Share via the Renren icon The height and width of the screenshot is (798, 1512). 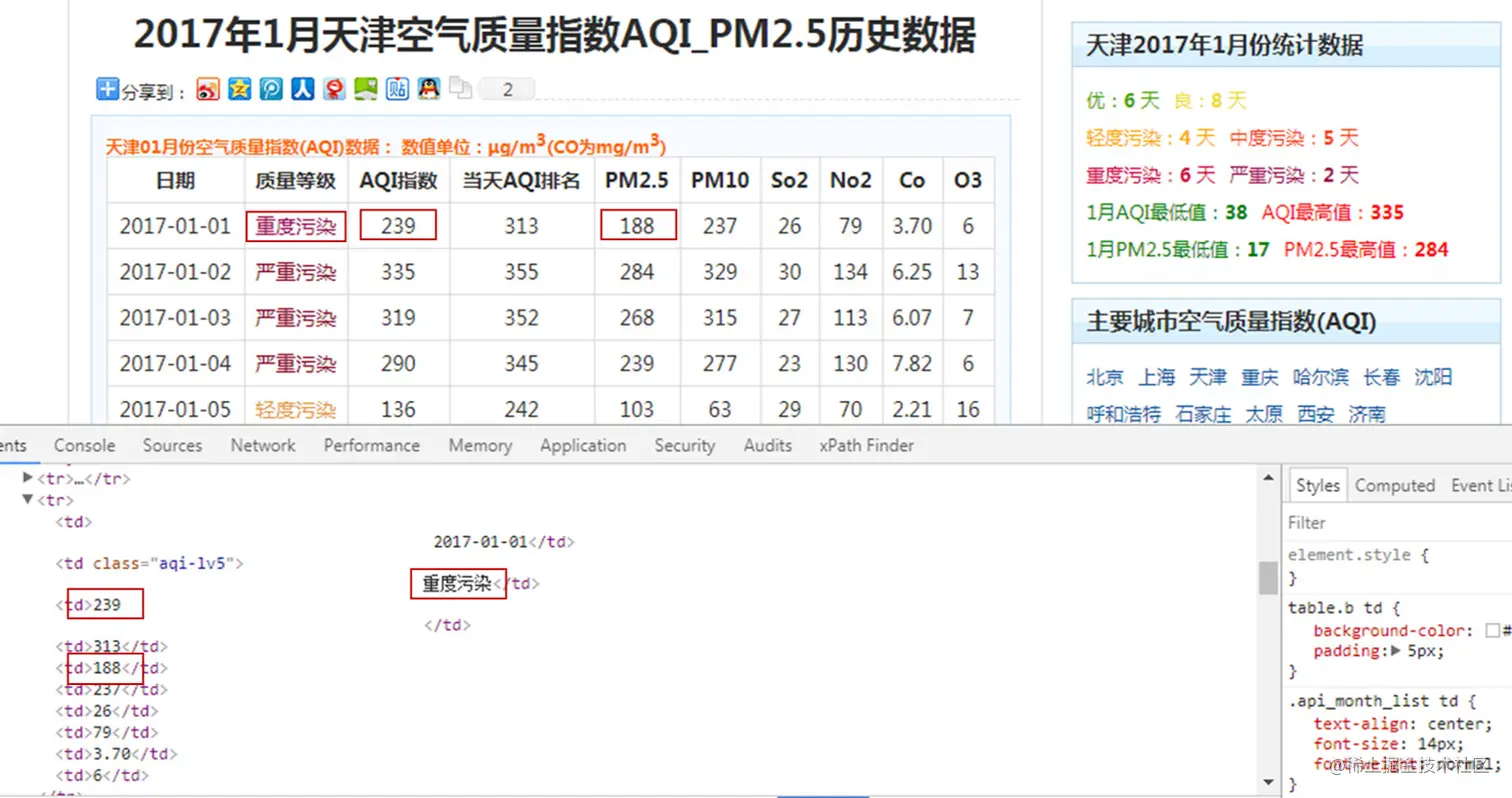[303, 89]
